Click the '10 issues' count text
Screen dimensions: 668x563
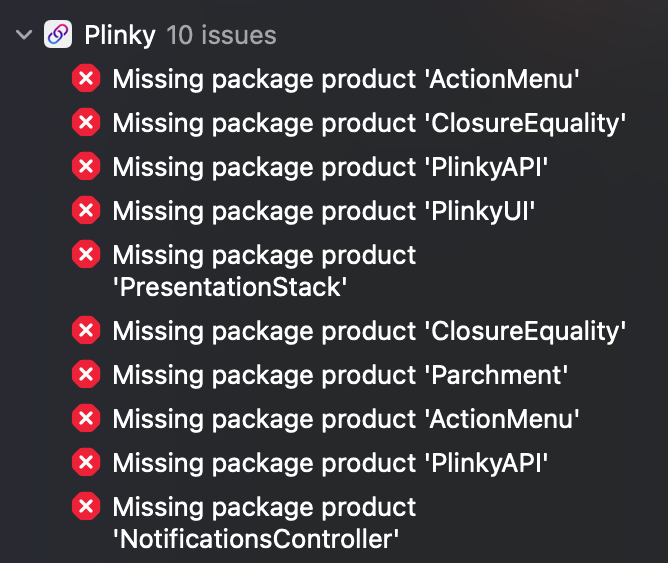[221, 36]
